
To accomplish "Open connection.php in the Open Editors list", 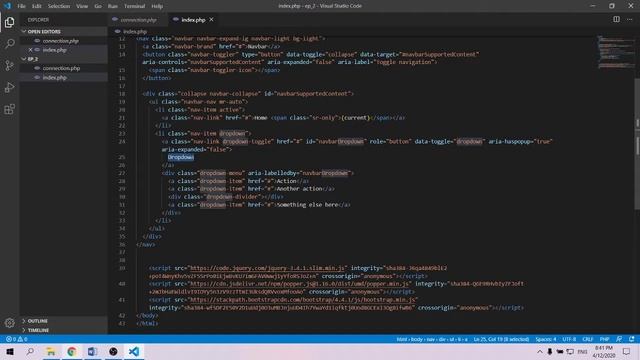I will (60, 41).
